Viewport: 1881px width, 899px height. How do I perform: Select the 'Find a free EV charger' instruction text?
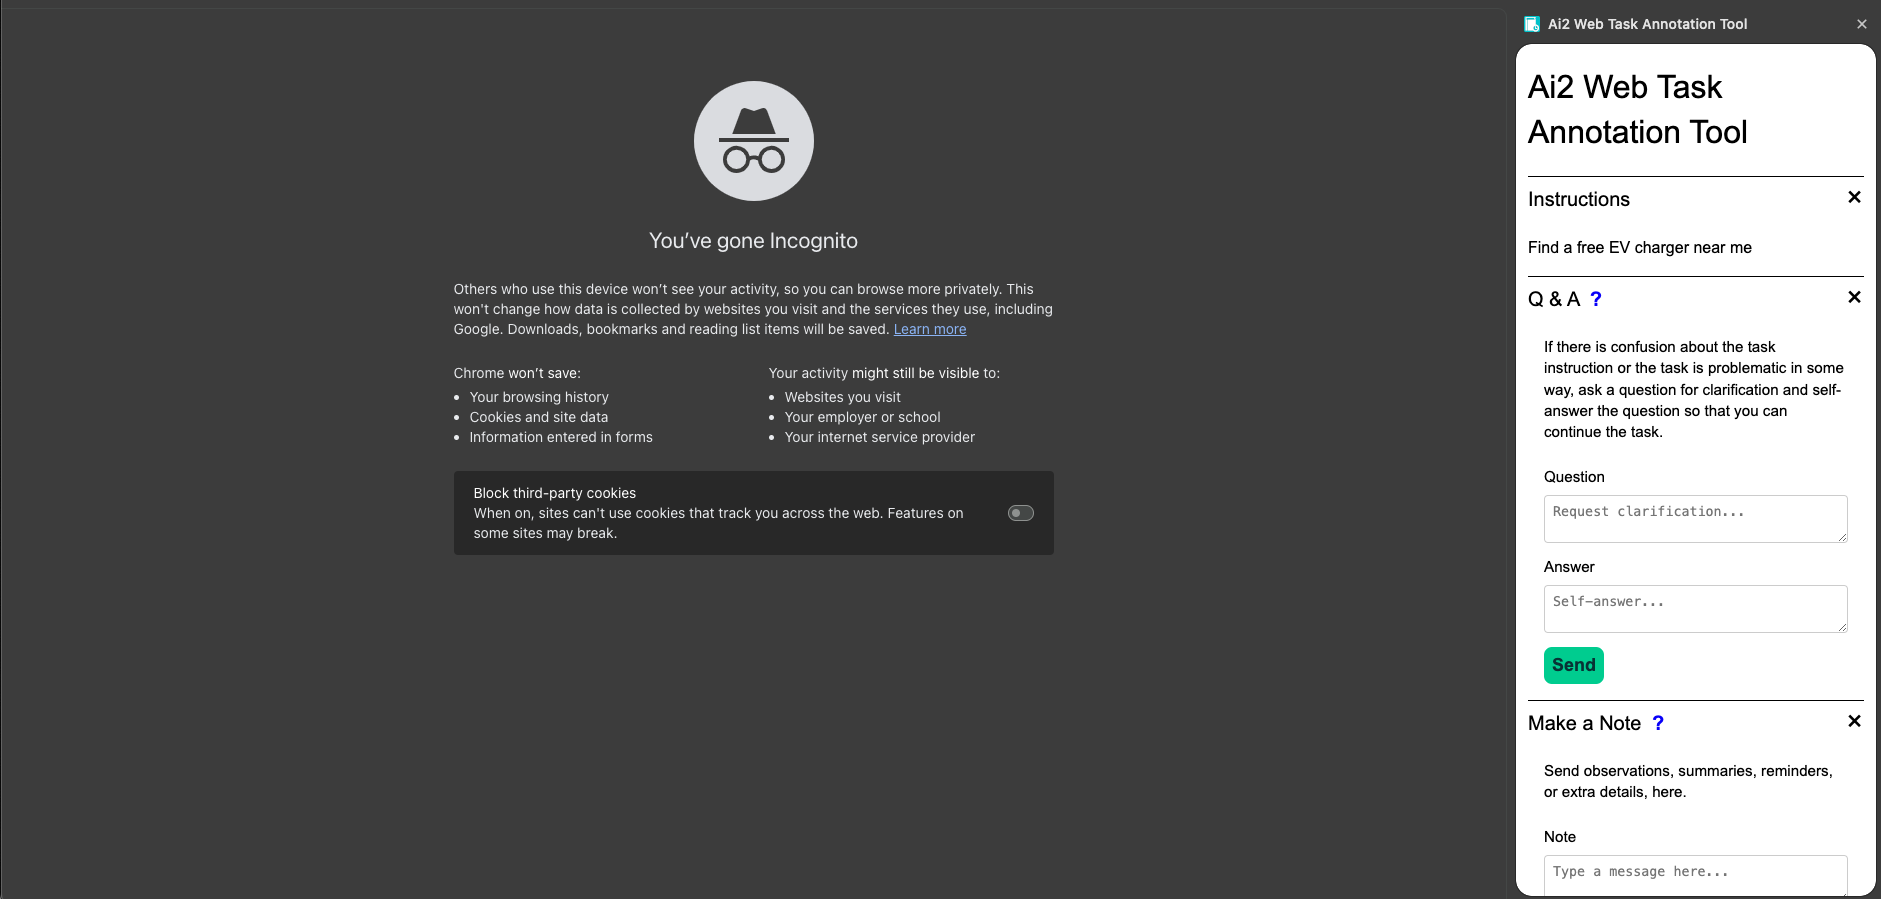[1639, 247]
